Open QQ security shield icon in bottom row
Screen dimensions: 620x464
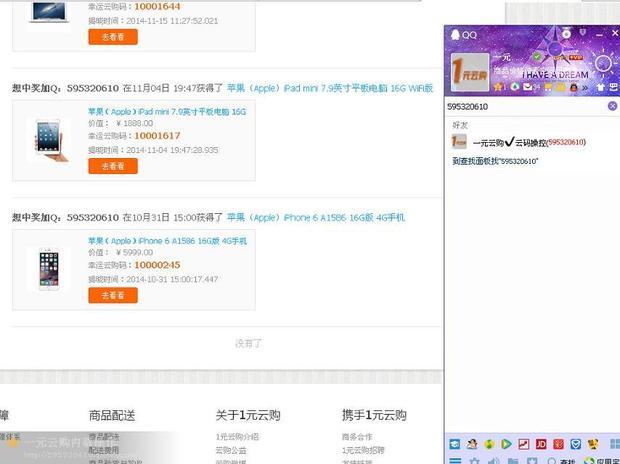tap(532, 461)
